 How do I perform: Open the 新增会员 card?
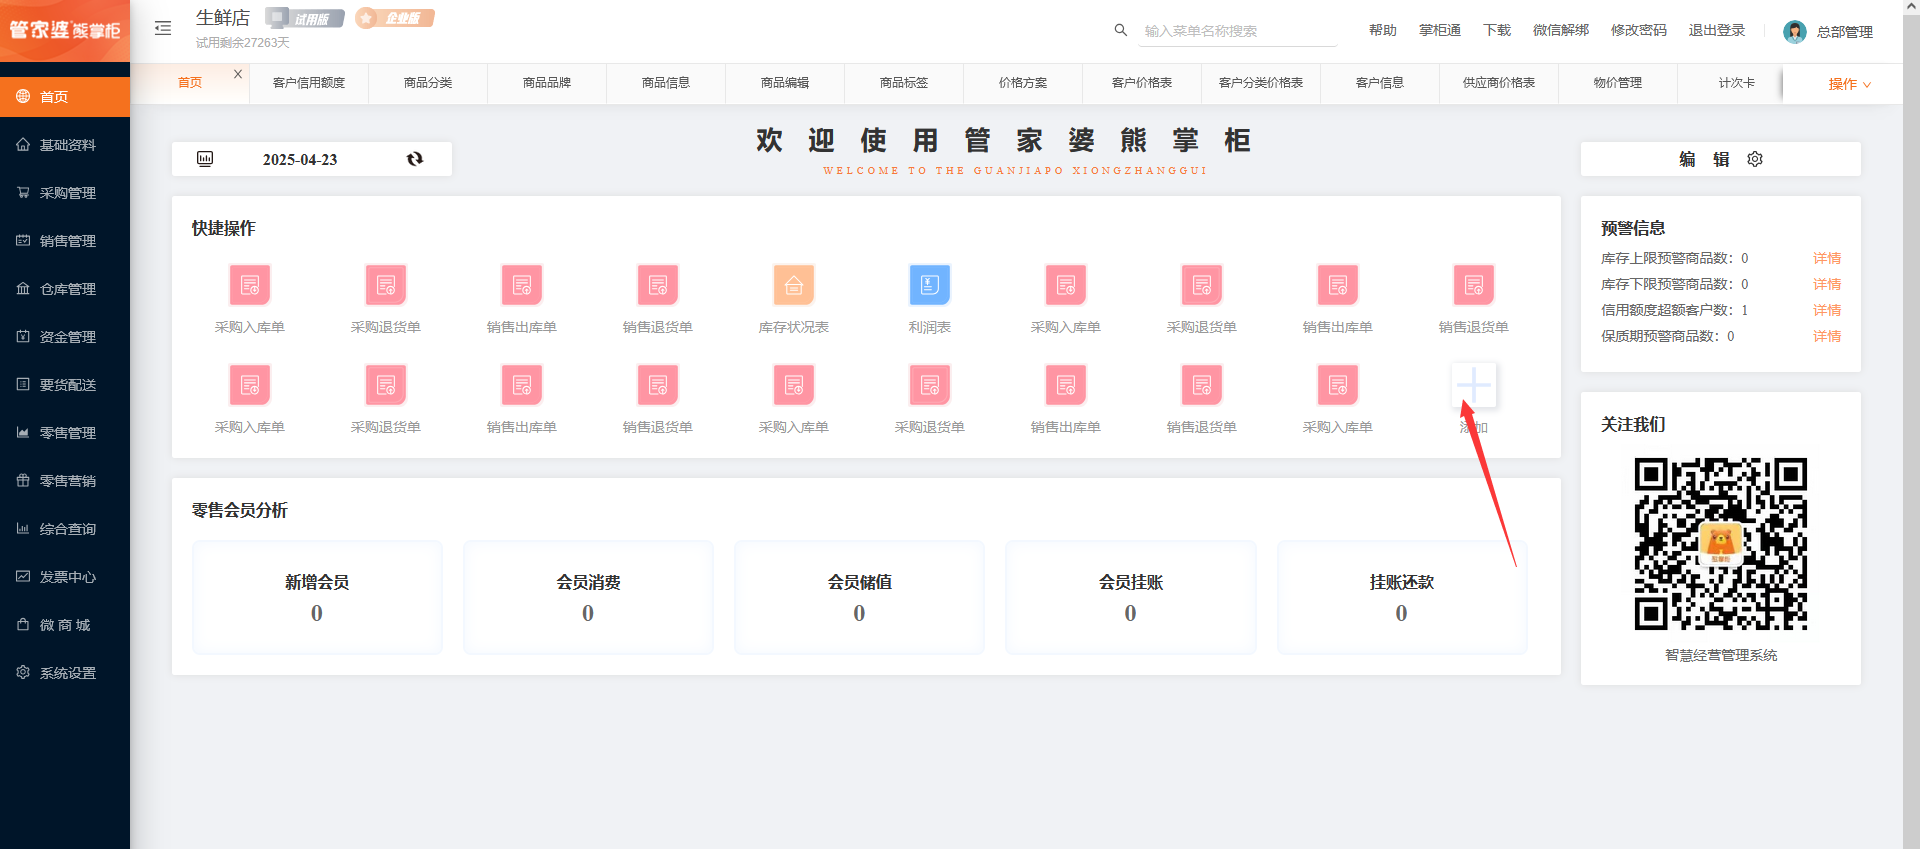(x=317, y=597)
